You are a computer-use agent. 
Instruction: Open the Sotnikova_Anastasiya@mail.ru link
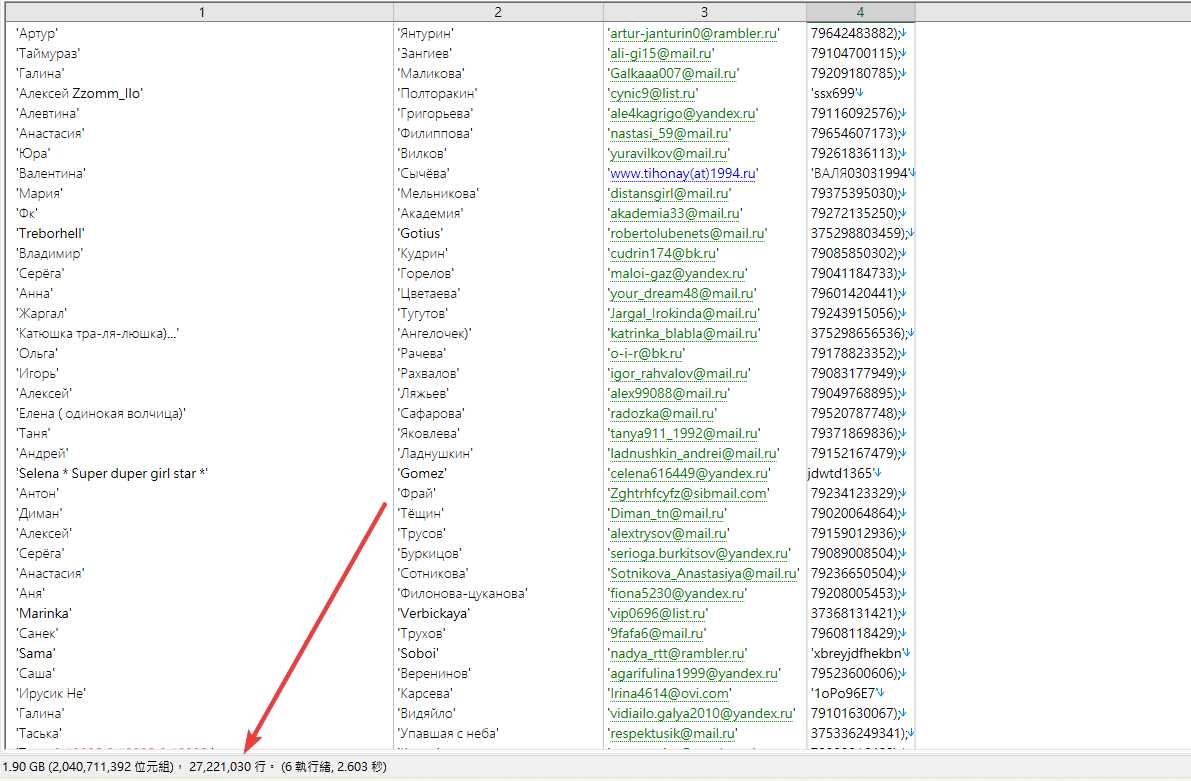tap(703, 574)
